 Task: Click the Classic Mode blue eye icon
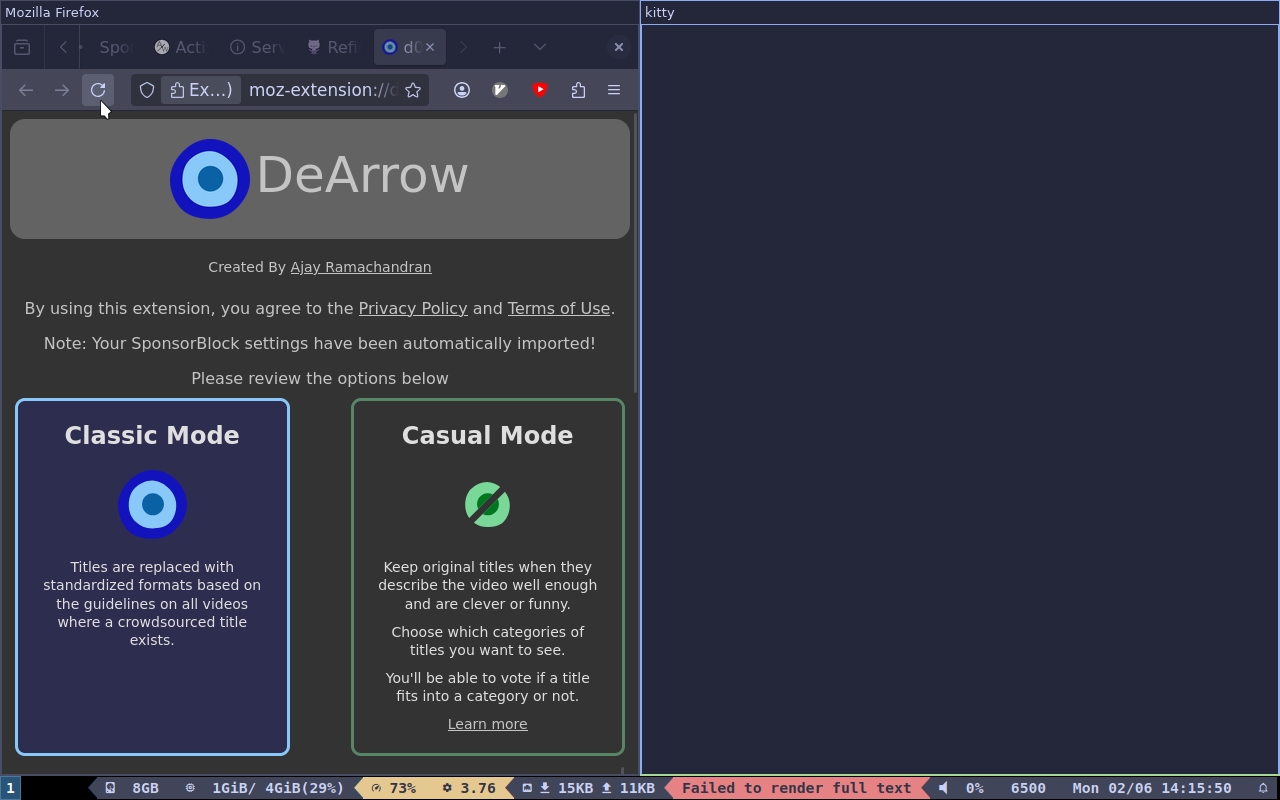pos(152,505)
